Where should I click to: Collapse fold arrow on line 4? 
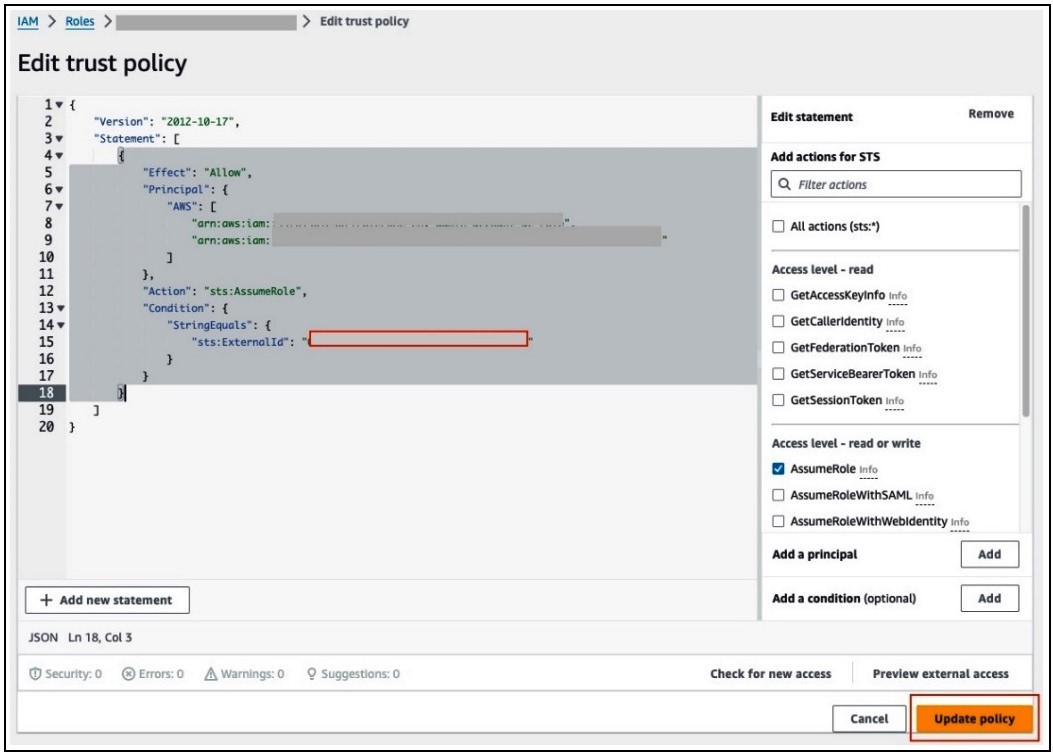[59, 155]
